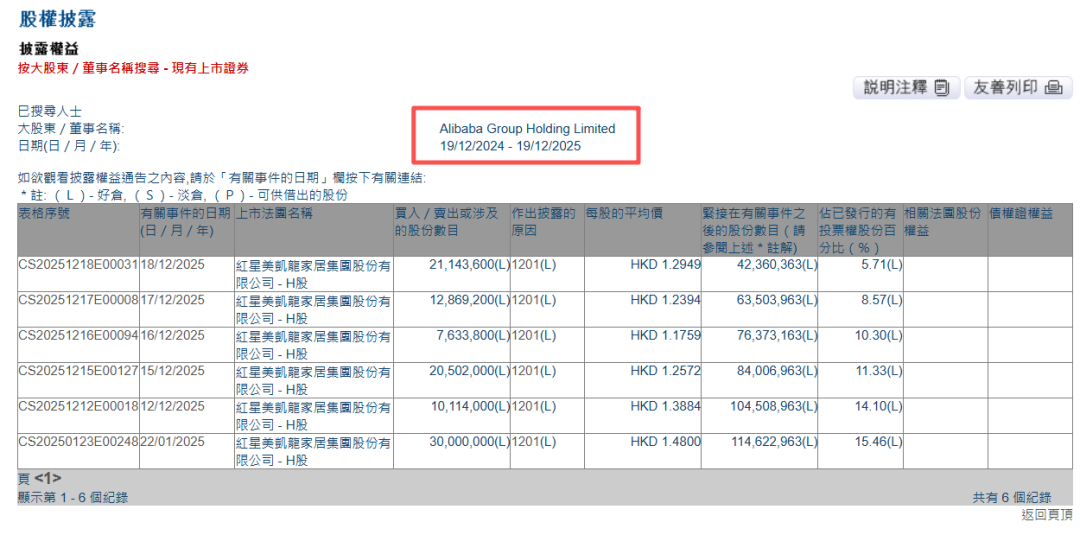Open event date 16/12/2025 link

pyautogui.click(x=172, y=336)
